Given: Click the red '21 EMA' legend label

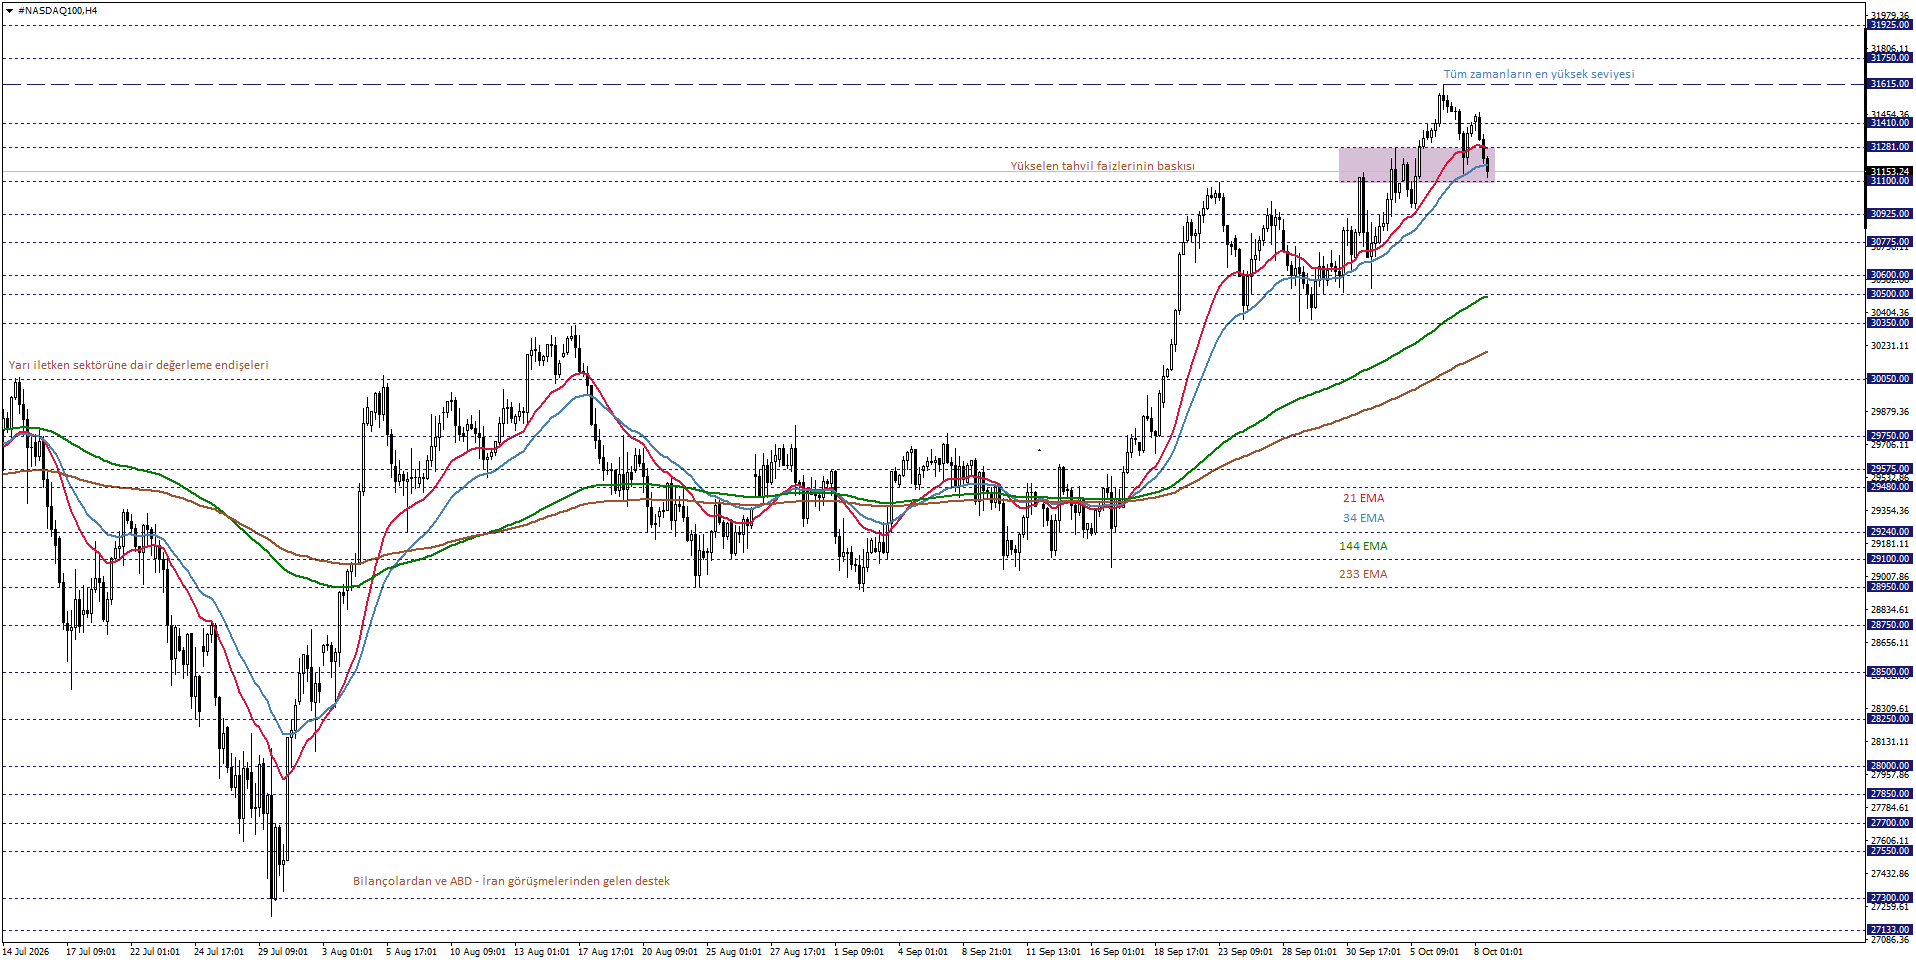Looking at the screenshot, I should click(x=1363, y=498).
